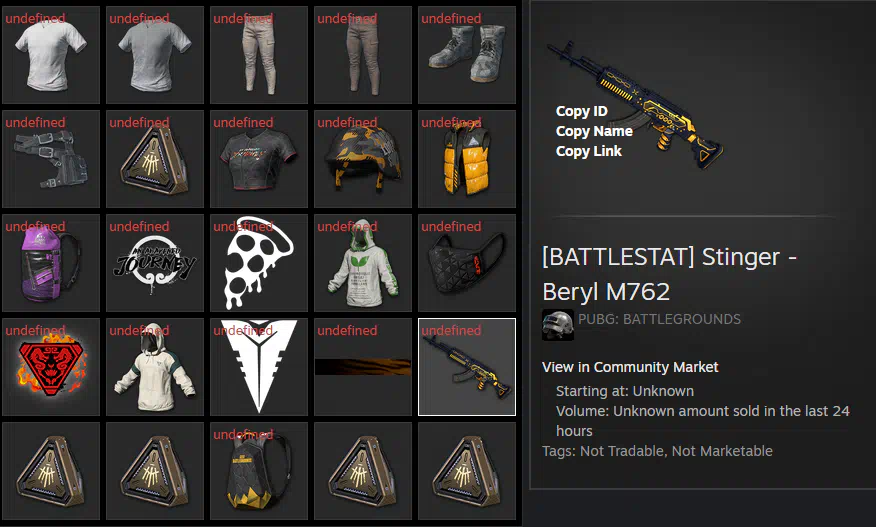Screen dimensions: 876x527
Task: Click the white arrow emblem icon
Action: click(x=259, y=367)
